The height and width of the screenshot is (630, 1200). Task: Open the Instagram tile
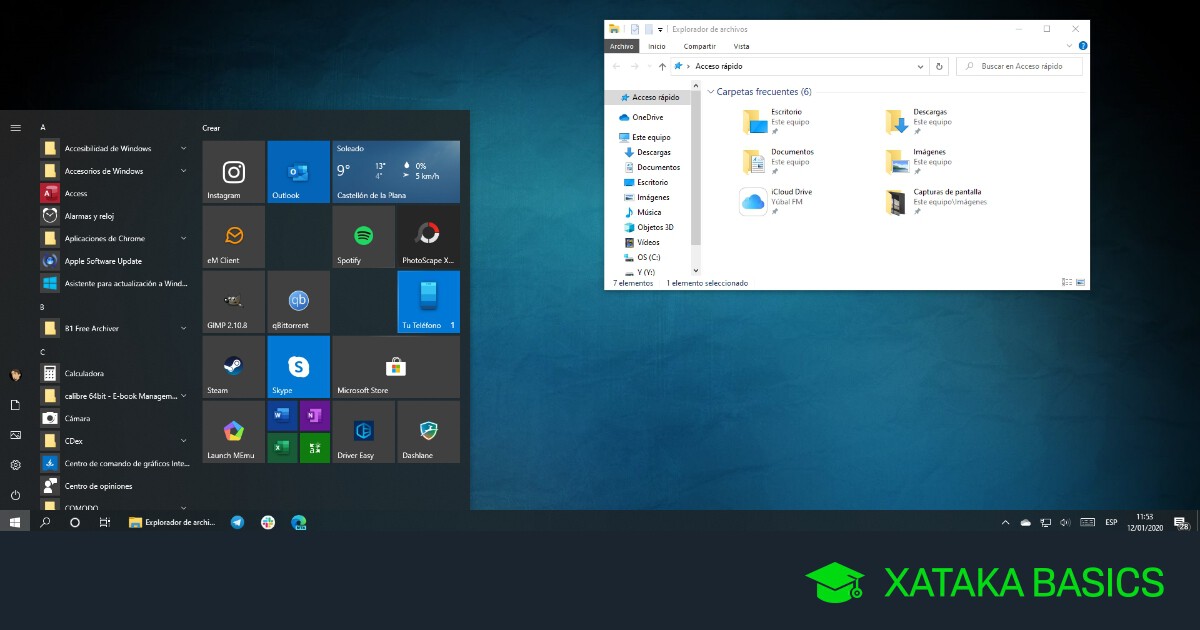pyautogui.click(x=233, y=172)
